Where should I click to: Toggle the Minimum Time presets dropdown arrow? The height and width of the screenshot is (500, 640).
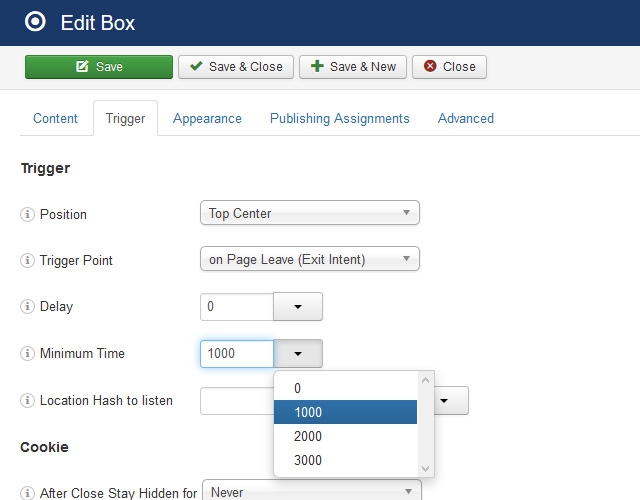(x=298, y=353)
